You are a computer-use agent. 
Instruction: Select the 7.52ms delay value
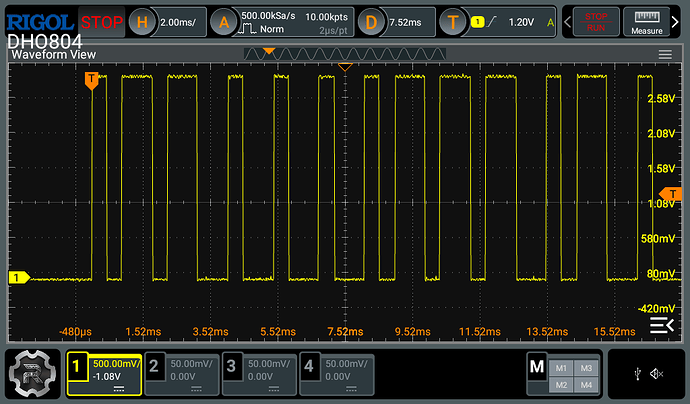point(405,22)
